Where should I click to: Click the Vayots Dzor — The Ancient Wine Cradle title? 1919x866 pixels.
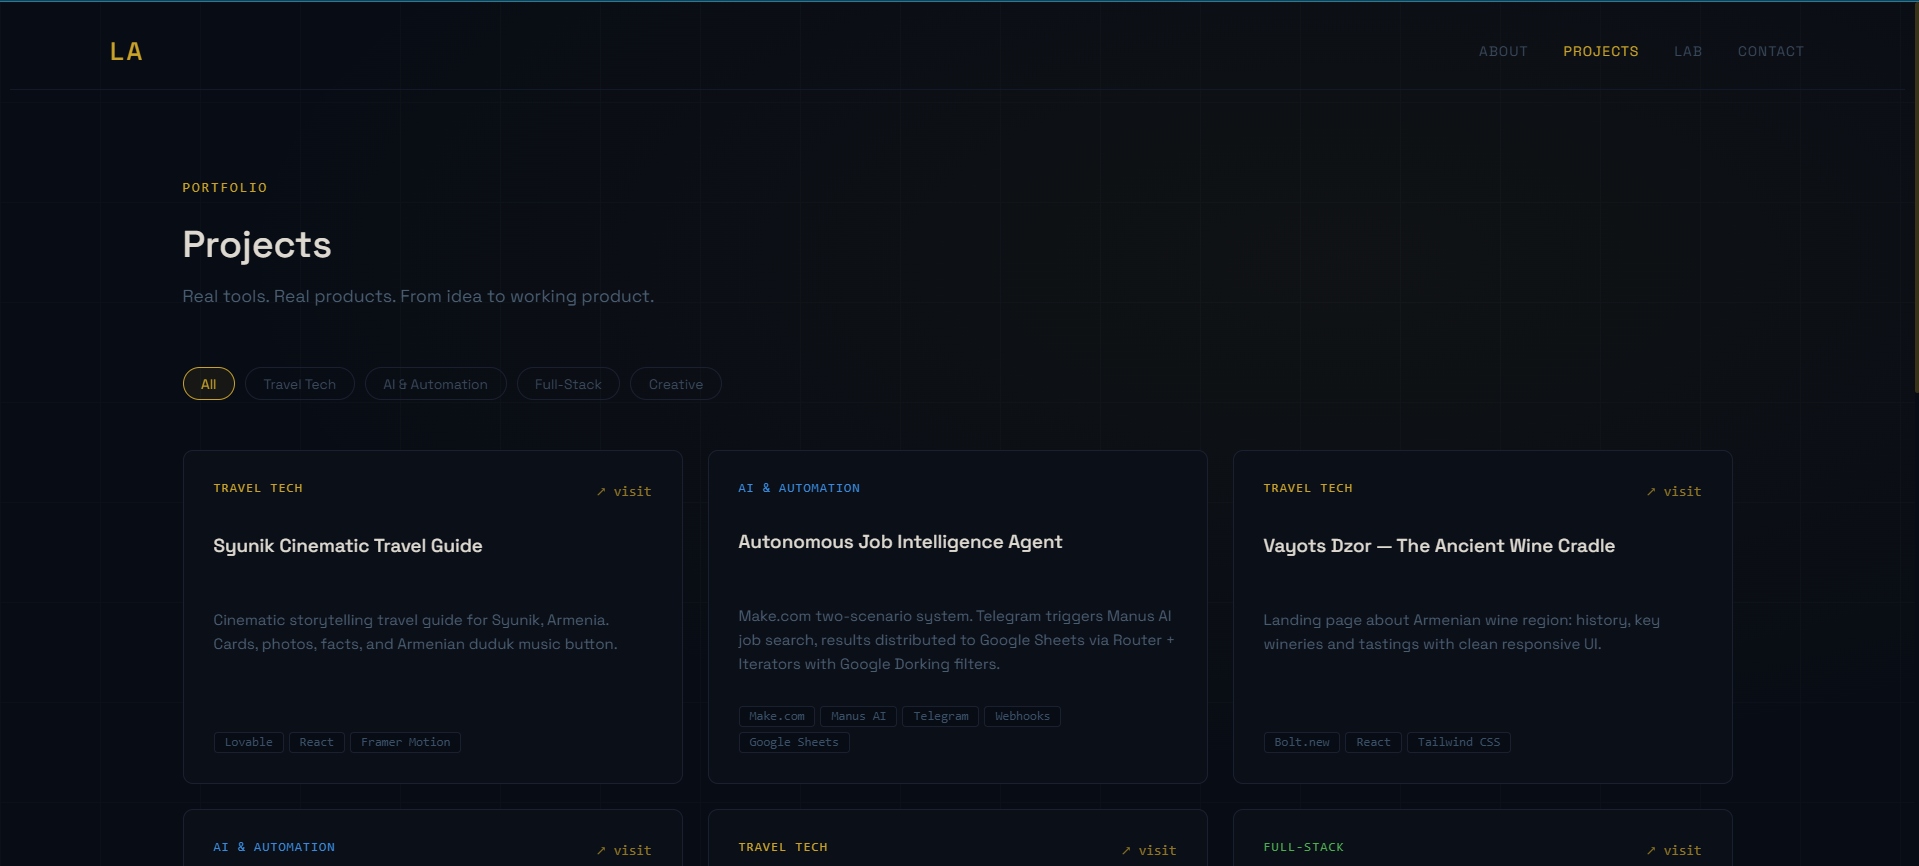[1439, 546]
